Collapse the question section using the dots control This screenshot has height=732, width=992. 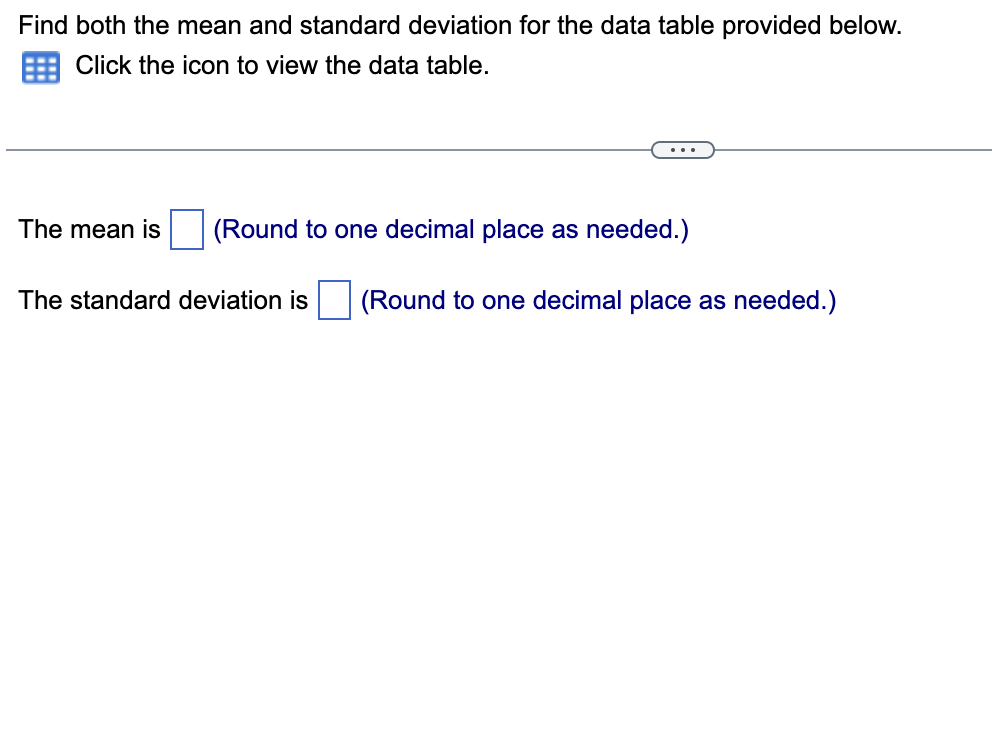click(x=683, y=149)
